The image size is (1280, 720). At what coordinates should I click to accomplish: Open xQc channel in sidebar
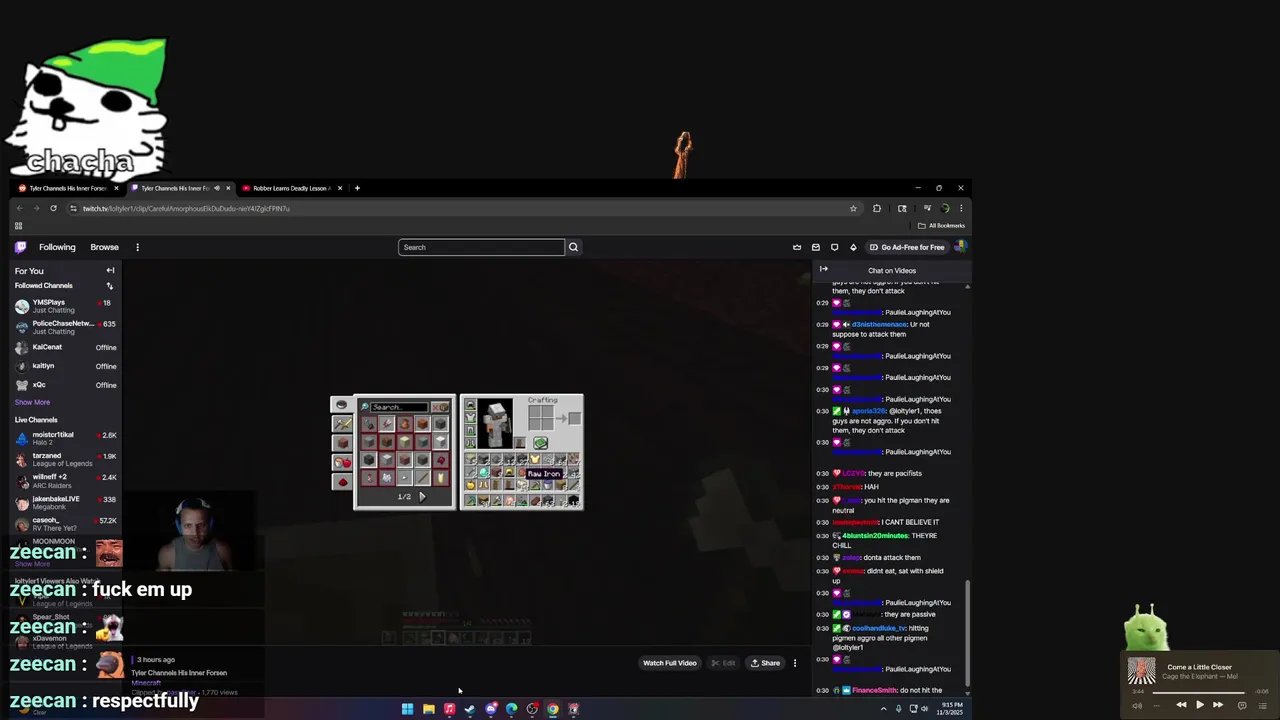pyautogui.click(x=66, y=385)
